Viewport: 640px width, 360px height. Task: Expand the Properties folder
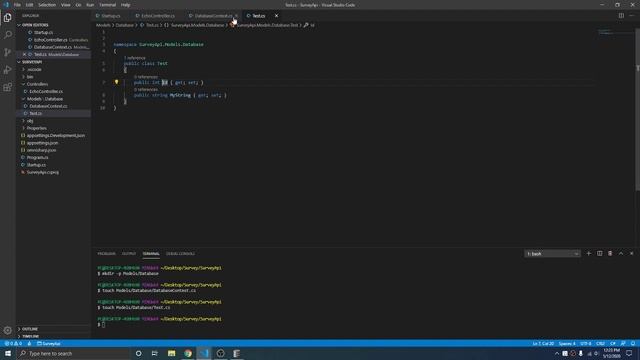[x=36, y=128]
